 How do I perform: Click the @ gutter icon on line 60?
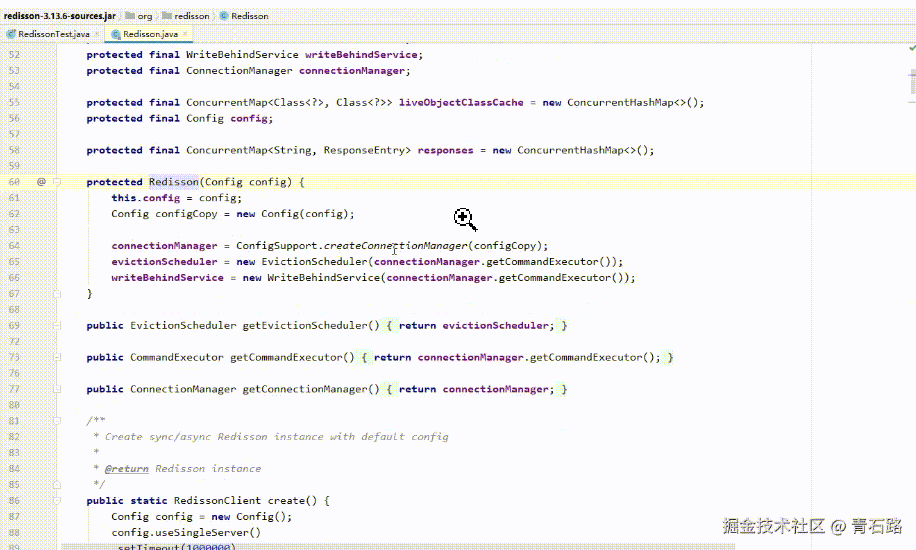click(x=41, y=182)
